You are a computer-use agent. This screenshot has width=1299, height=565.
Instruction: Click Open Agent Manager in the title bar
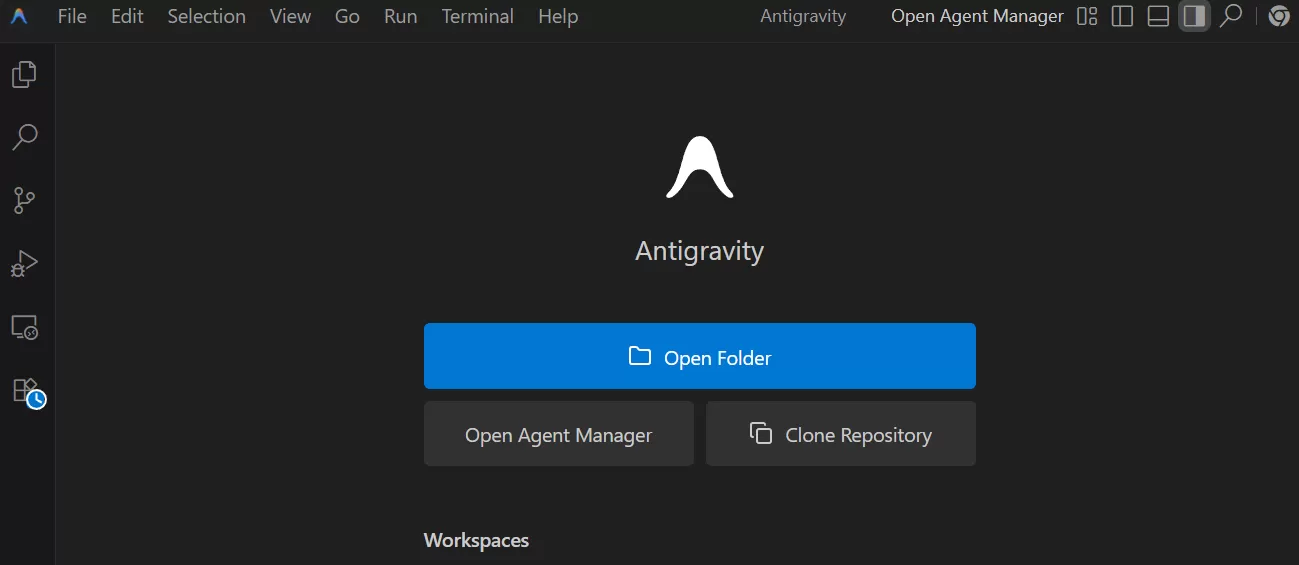(x=977, y=17)
